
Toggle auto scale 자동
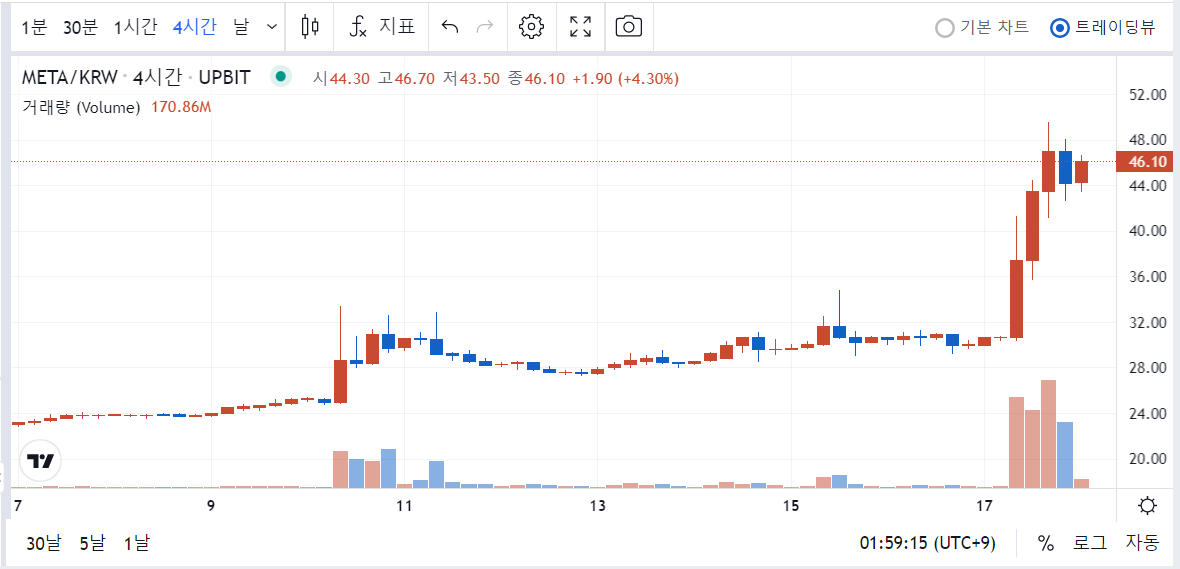[1143, 543]
